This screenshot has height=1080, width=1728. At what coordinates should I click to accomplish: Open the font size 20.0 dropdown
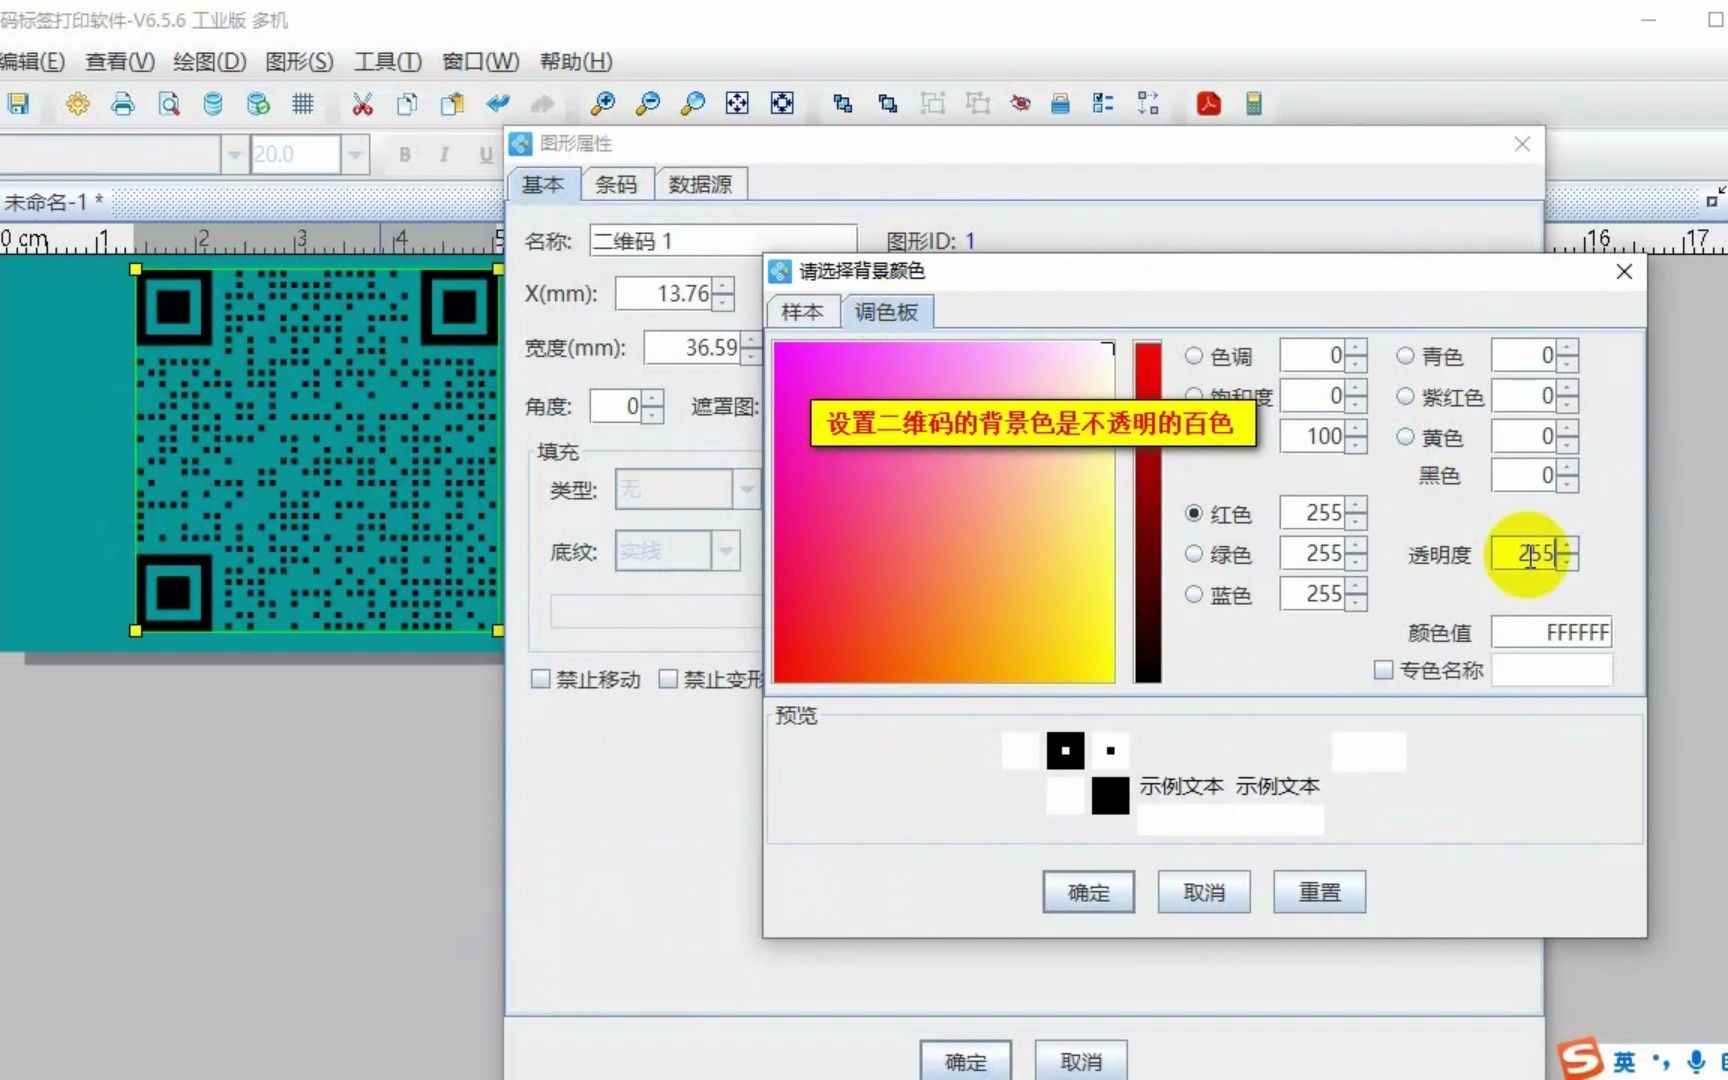pyautogui.click(x=355, y=155)
